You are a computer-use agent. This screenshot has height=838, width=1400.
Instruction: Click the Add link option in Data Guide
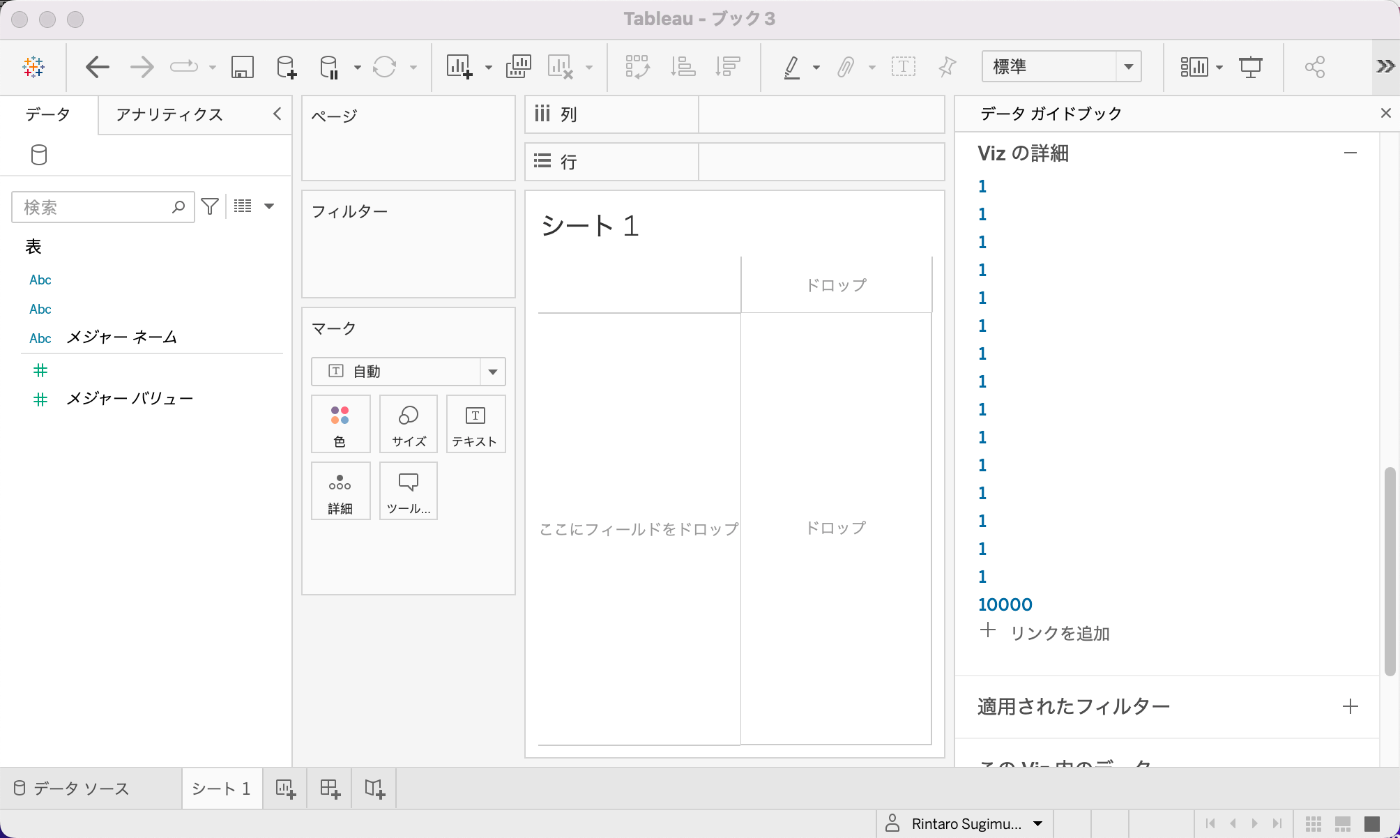(x=1044, y=633)
